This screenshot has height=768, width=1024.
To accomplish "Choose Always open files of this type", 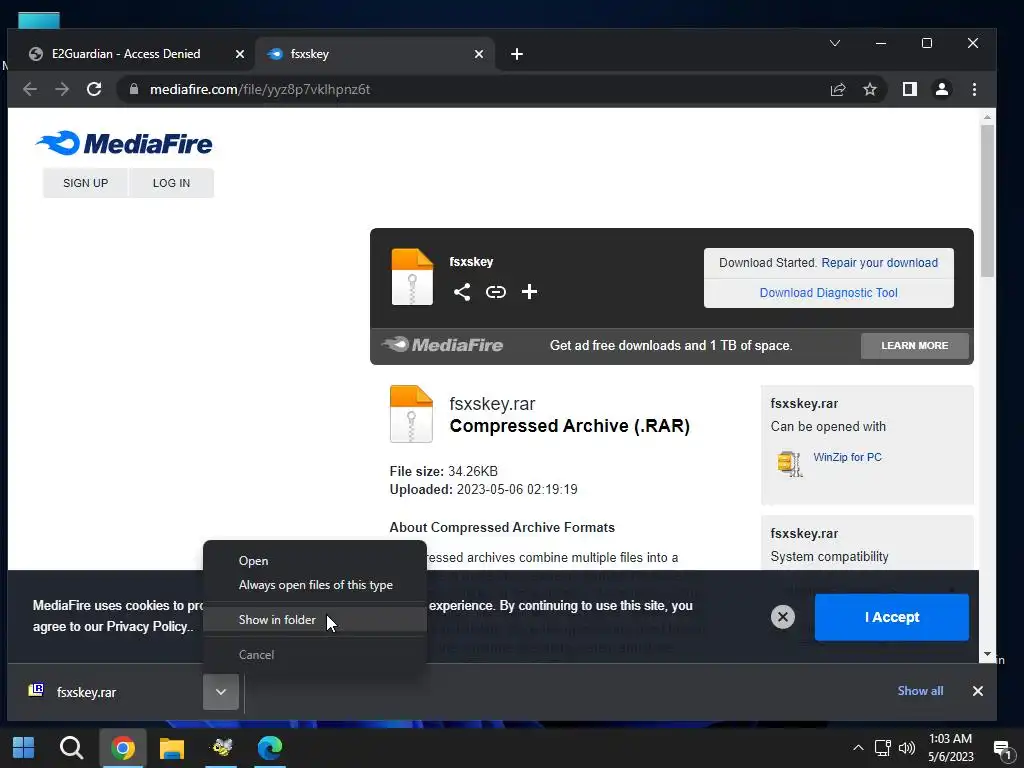I will click(x=315, y=585).
